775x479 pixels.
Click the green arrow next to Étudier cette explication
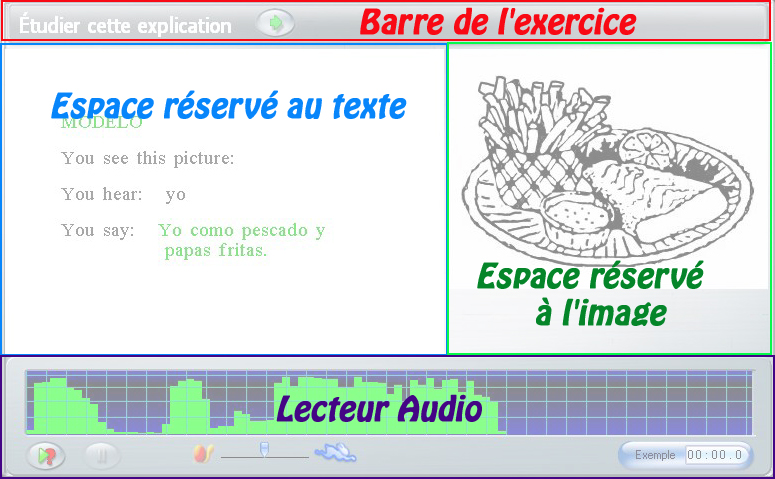(275, 22)
